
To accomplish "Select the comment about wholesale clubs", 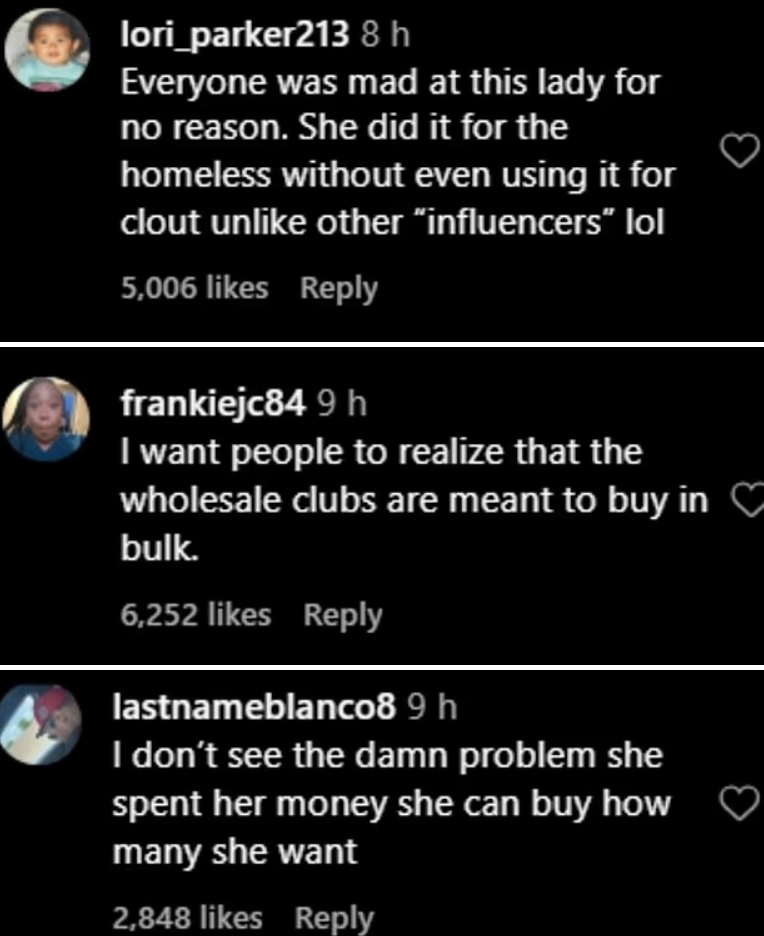I will tap(414, 501).
